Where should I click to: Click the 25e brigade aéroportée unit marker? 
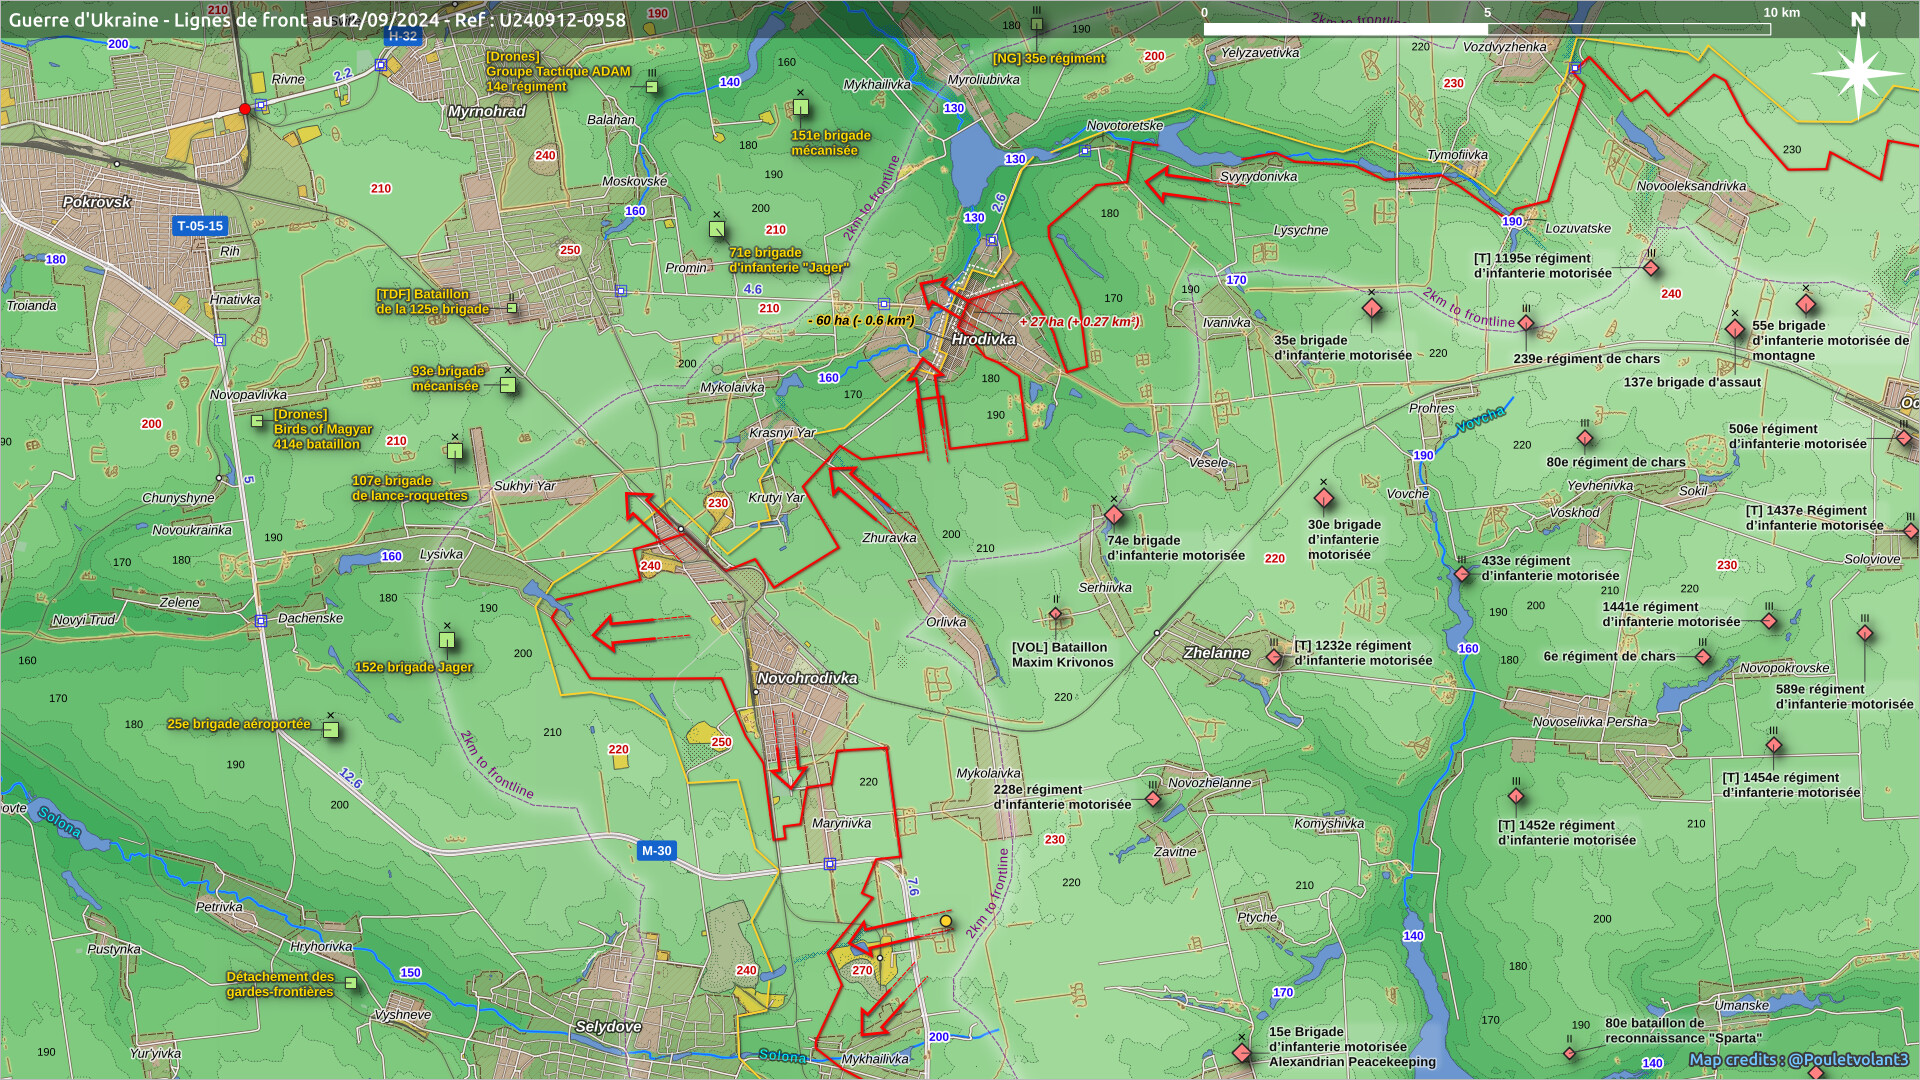331,730
